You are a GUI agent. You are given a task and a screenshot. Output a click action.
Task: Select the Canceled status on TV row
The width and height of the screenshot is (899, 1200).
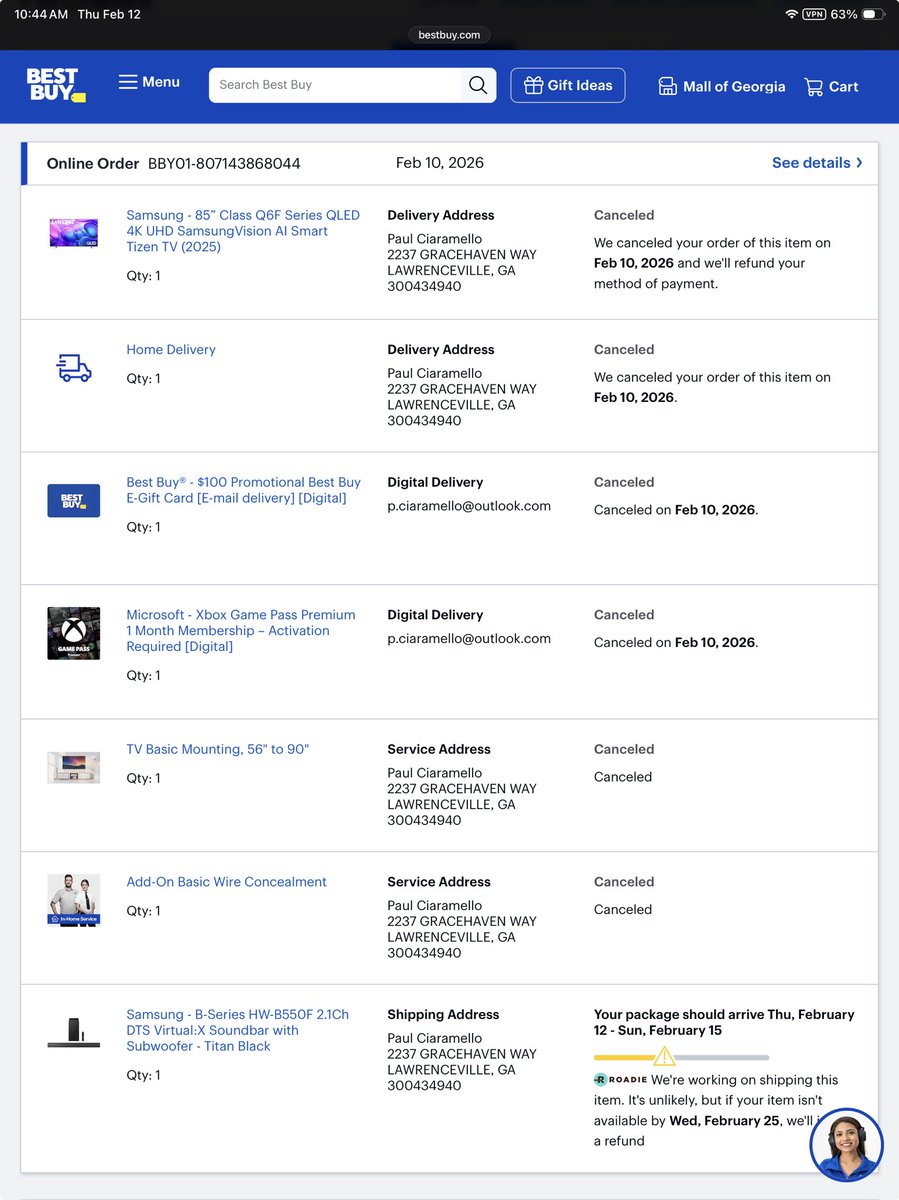tap(624, 215)
